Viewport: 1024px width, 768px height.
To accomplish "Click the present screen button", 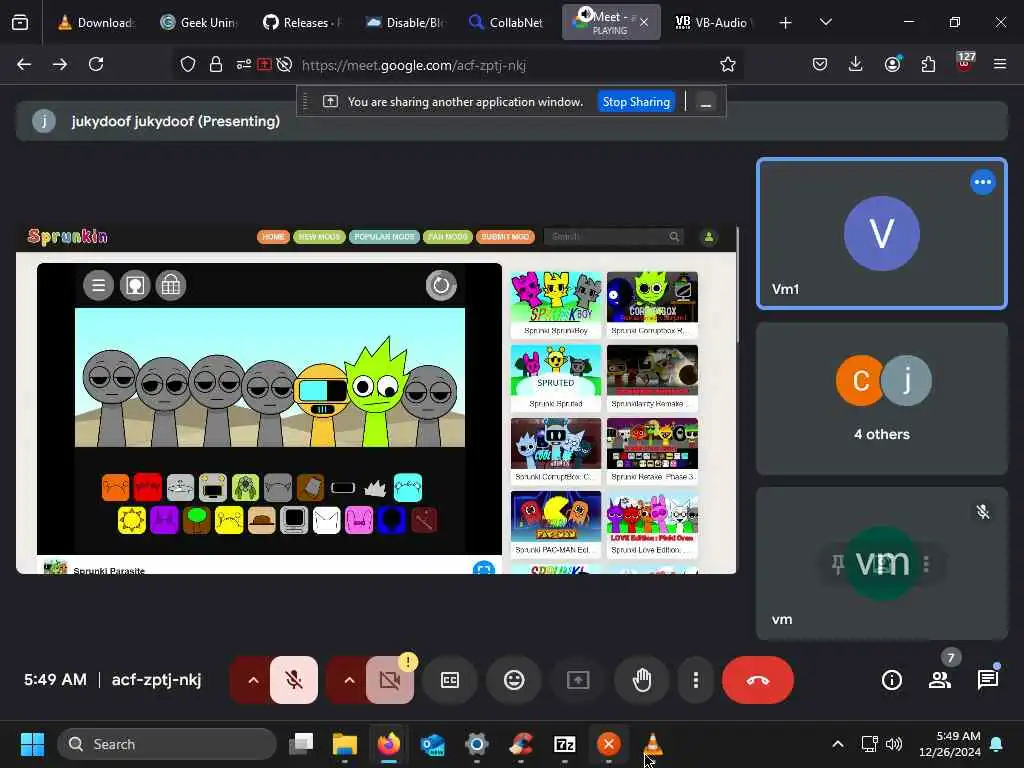I will (x=578, y=680).
